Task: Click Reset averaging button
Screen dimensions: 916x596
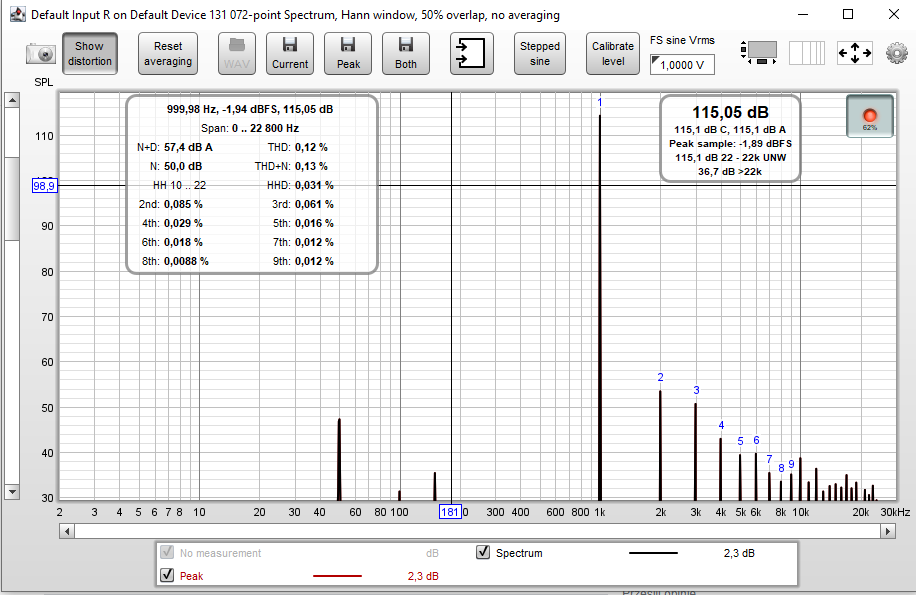Action: (x=168, y=54)
